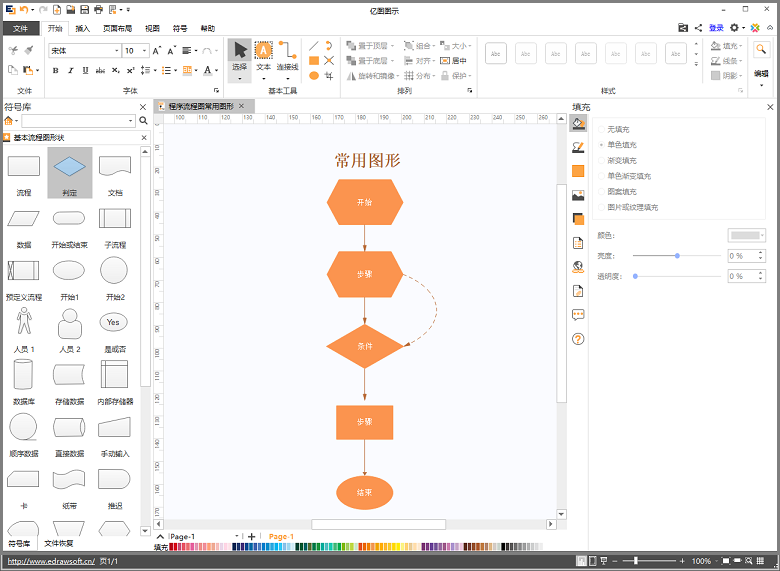
Task: Switch to the 视图 ribbon tab
Action: click(152, 28)
